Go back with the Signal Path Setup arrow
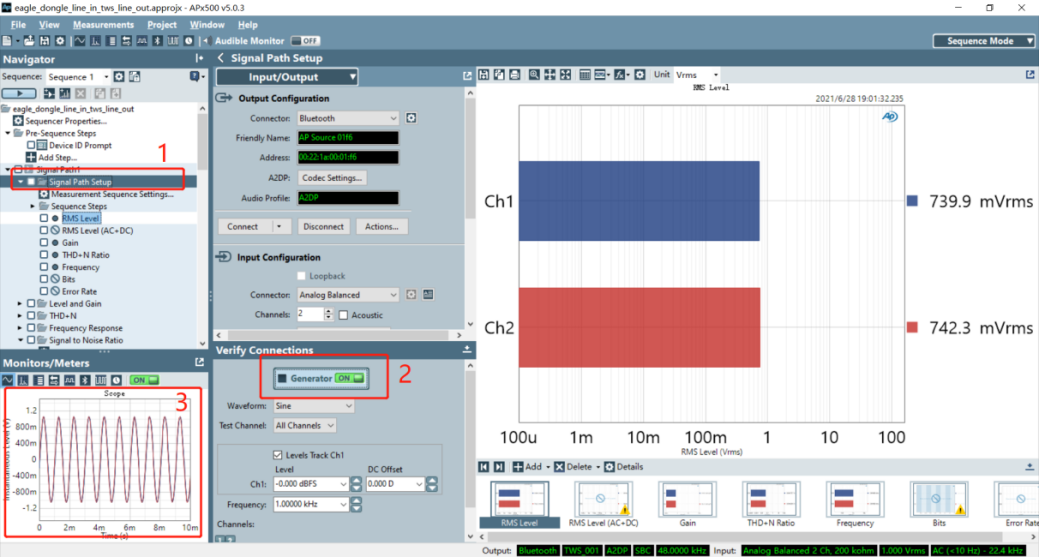This screenshot has width=1039, height=557. coord(221,58)
